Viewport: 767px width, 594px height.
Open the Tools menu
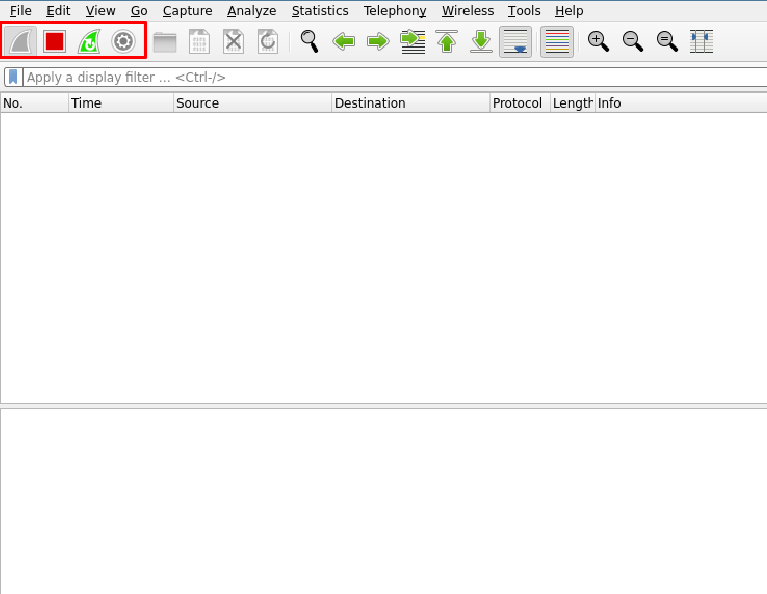pyautogui.click(x=524, y=10)
